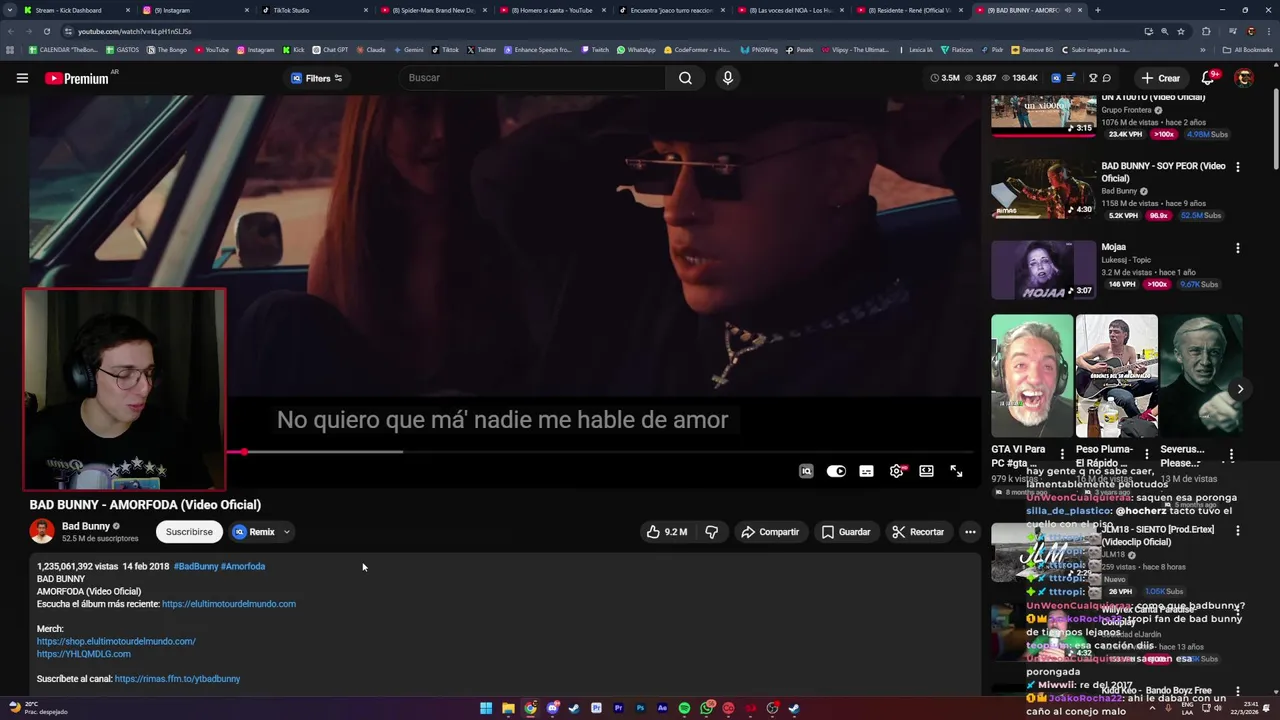Open the account avatar menu
1280x720 pixels.
point(1244,78)
